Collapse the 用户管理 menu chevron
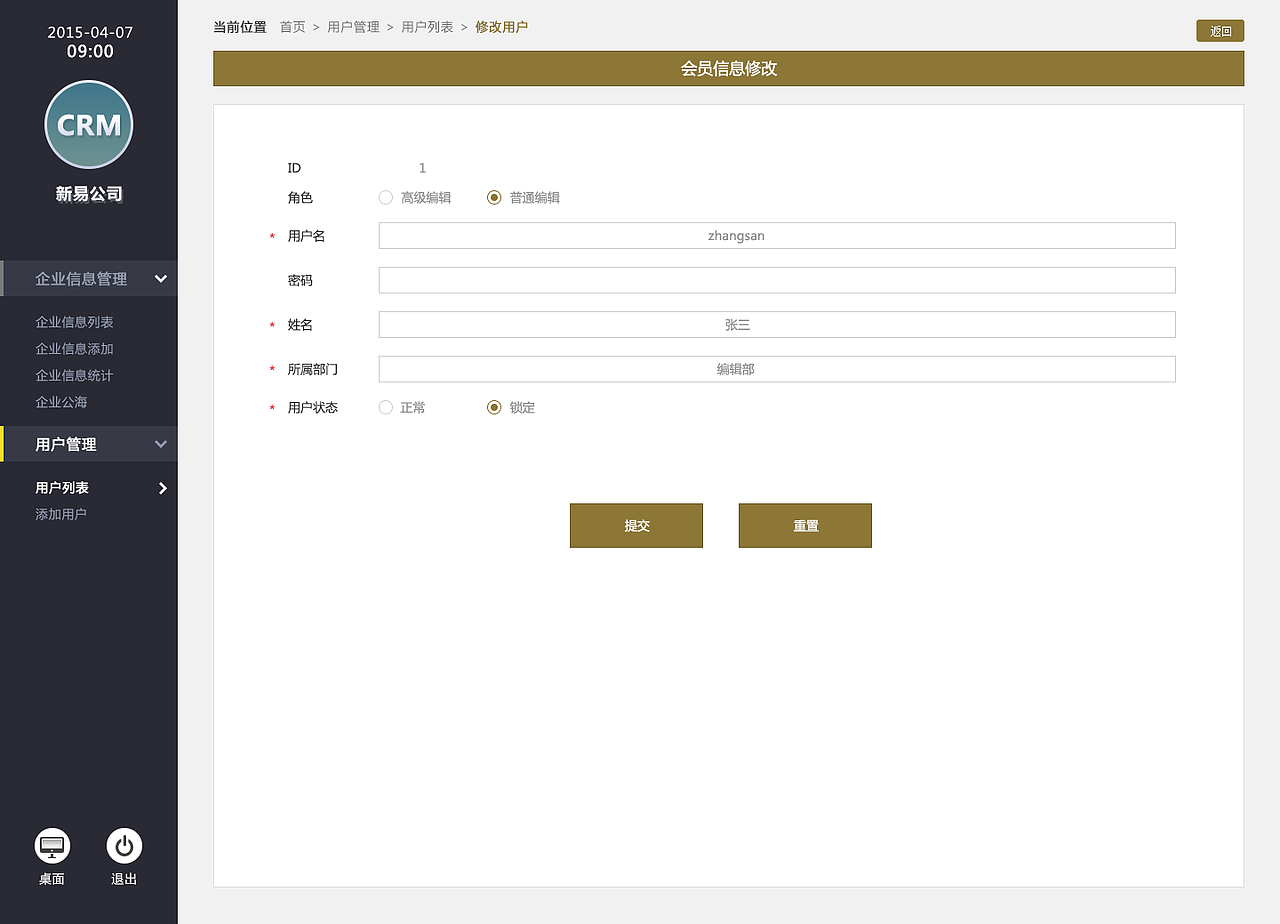 pyautogui.click(x=161, y=444)
